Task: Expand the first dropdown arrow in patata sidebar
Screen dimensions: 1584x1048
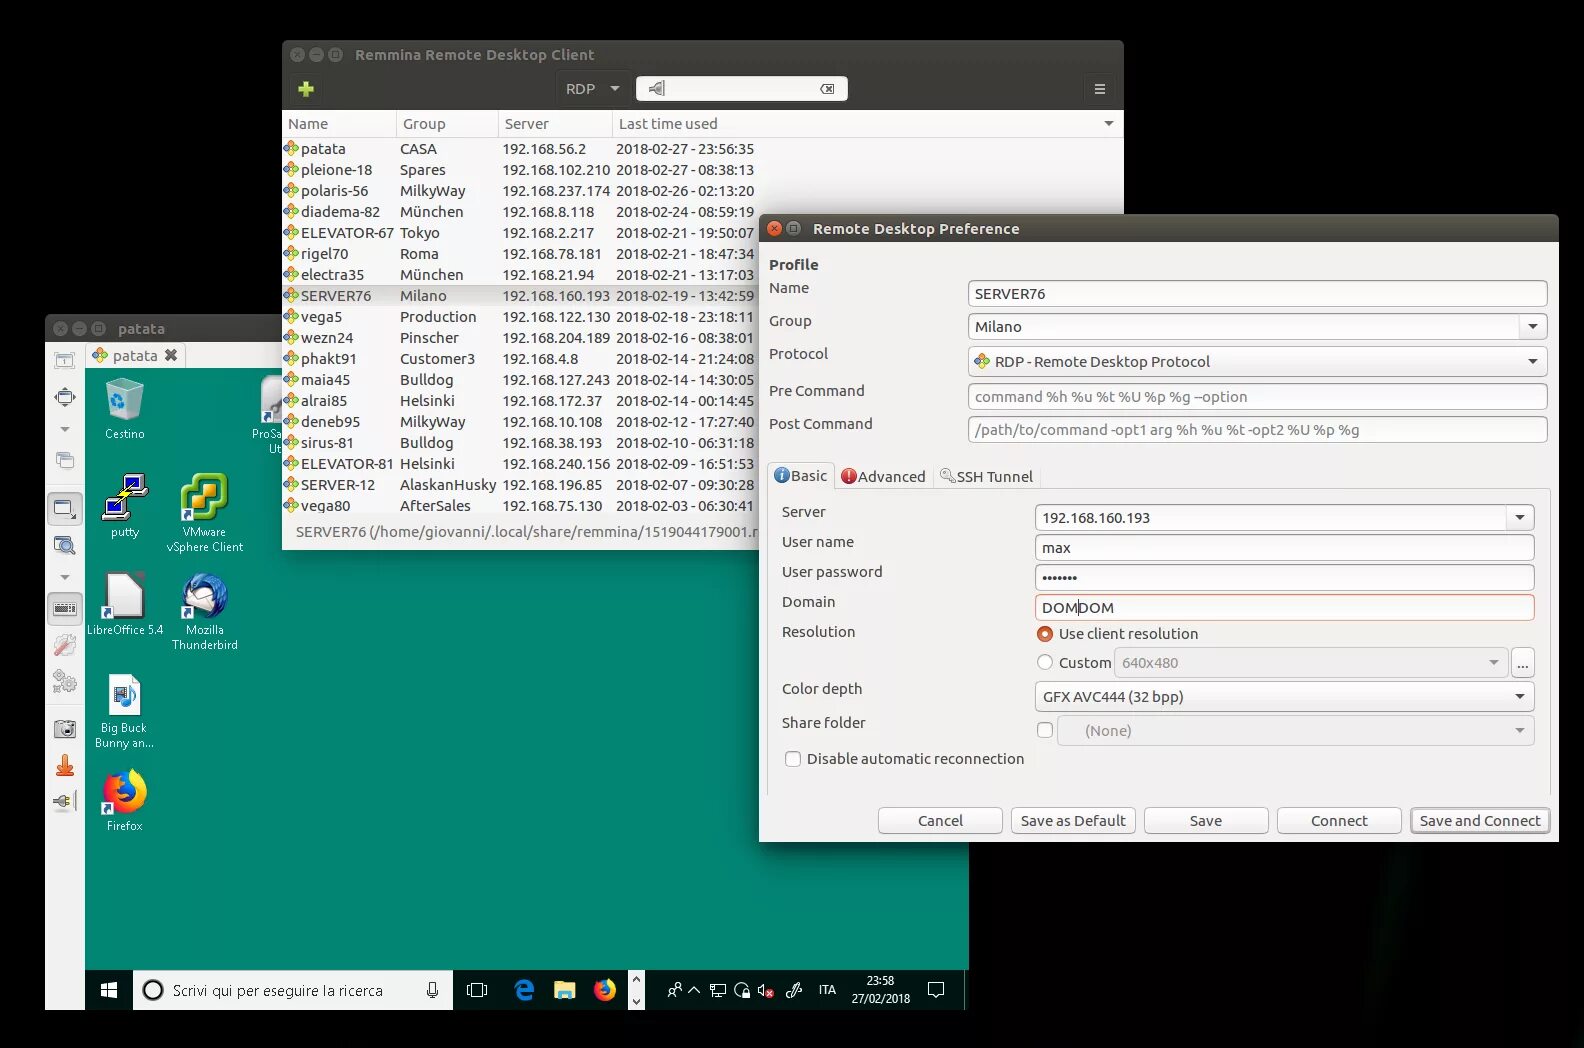Action: tap(65, 429)
